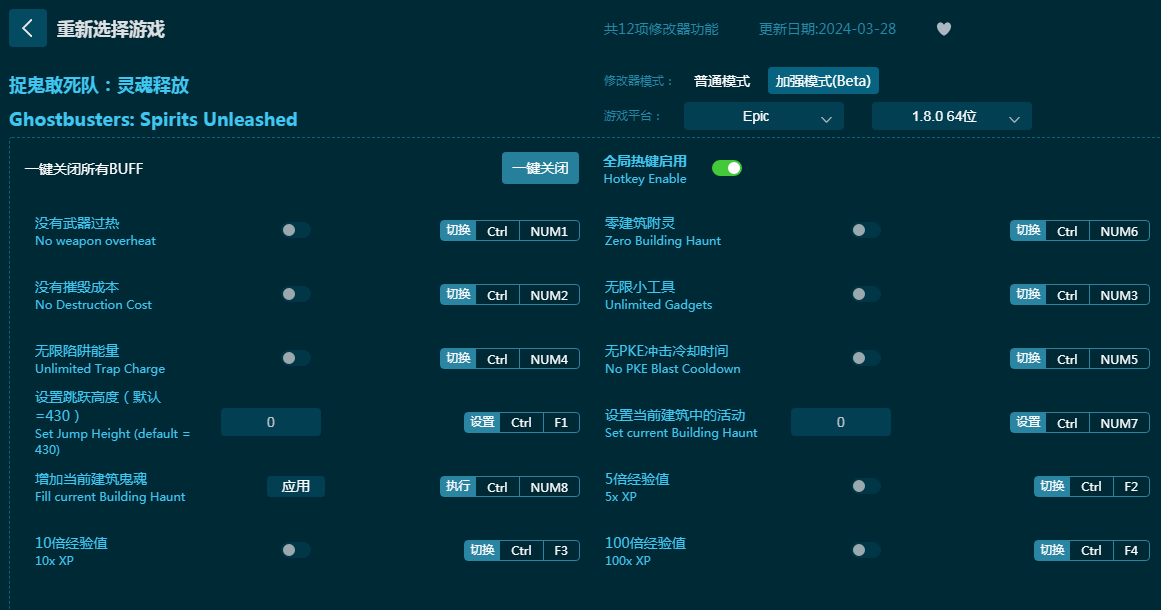The image size is (1161, 610).
Task: Open the Epic platform dropdown
Action: pyautogui.click(x=763, y=116)
